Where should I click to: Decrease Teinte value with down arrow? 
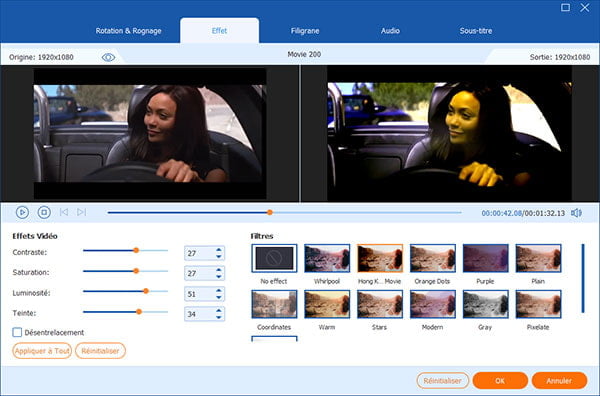[218, 317]
